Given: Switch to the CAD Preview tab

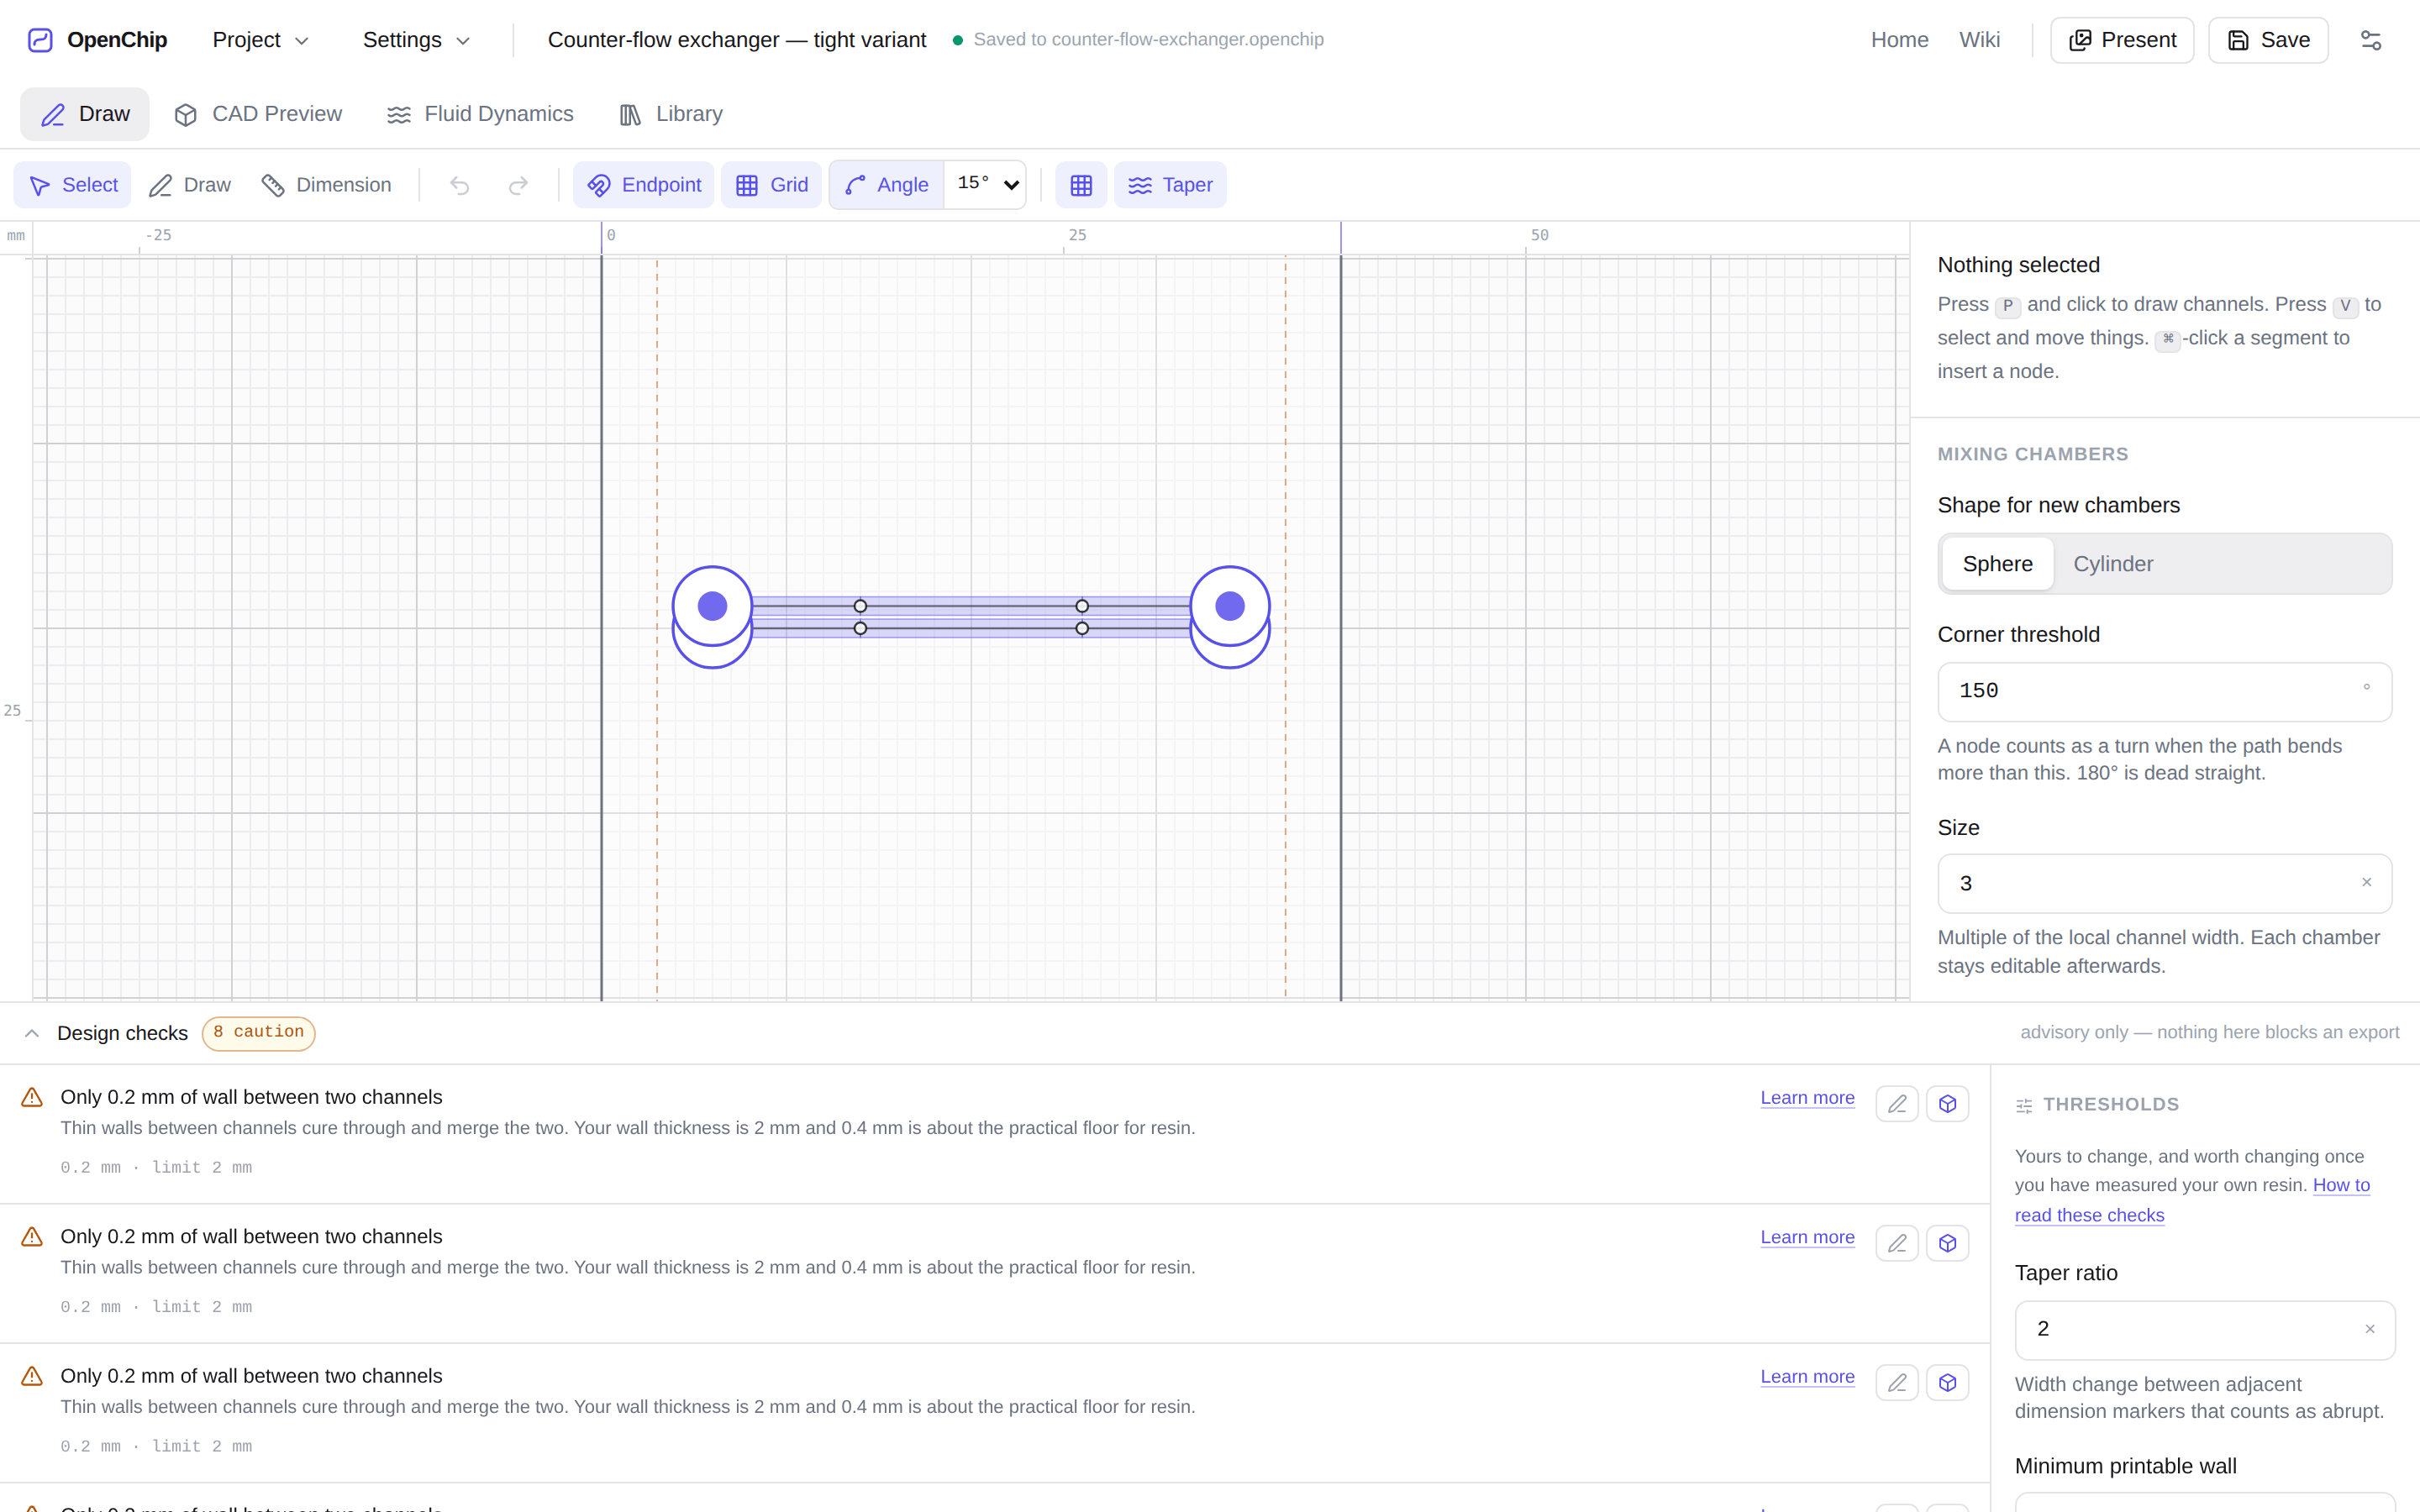Looking at the screenshot, I should 257,114.
